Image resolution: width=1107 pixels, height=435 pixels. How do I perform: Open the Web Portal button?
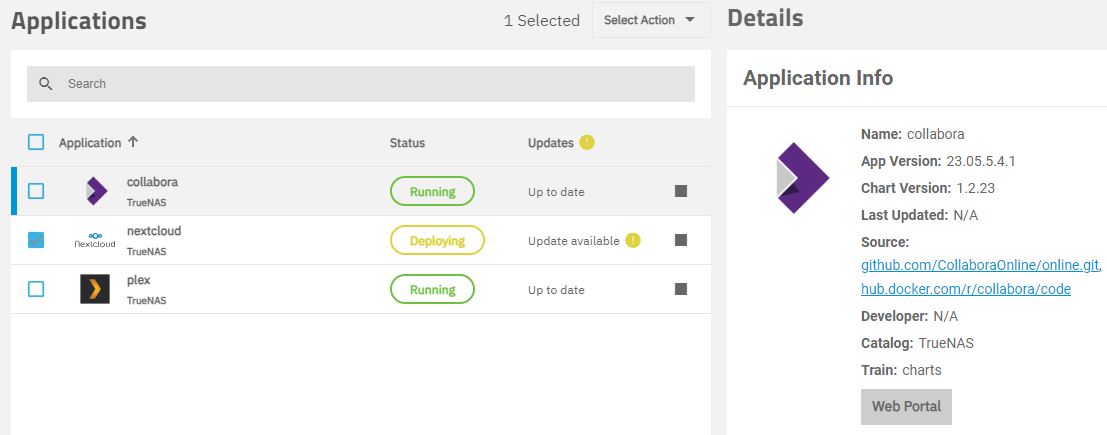point(906,407)
